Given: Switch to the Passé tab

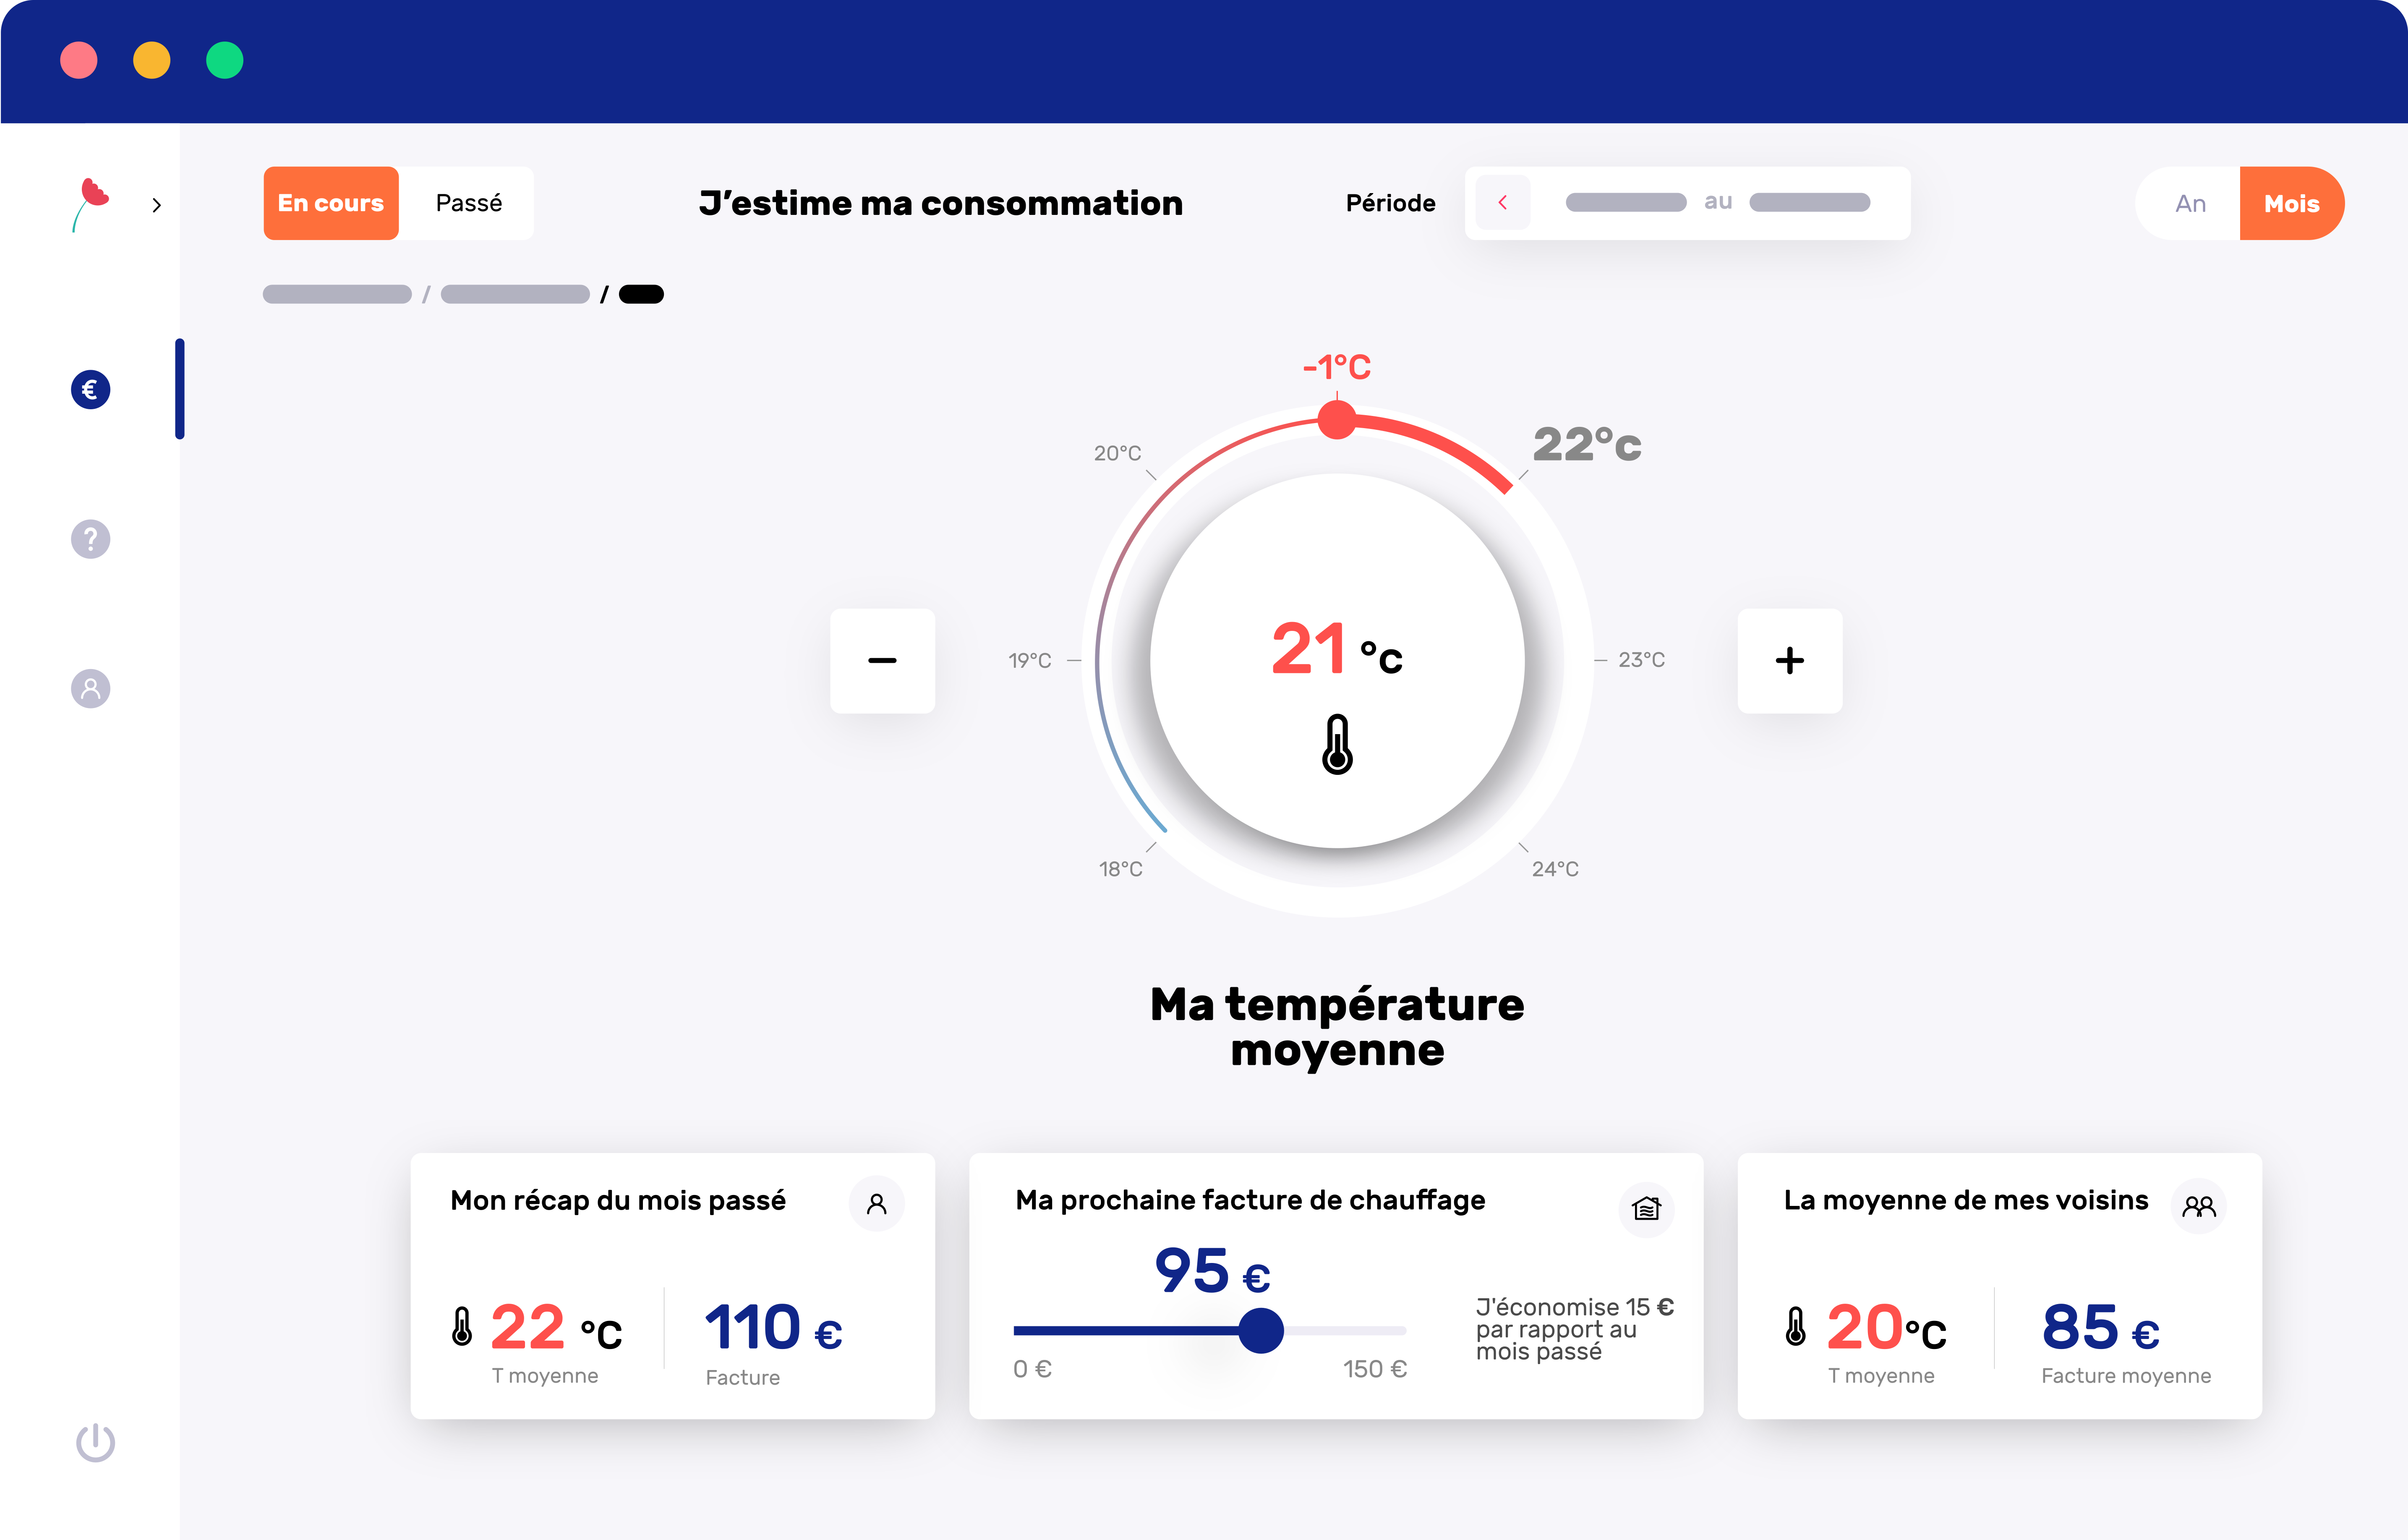Looking at the screenshot, I should 468,203.
